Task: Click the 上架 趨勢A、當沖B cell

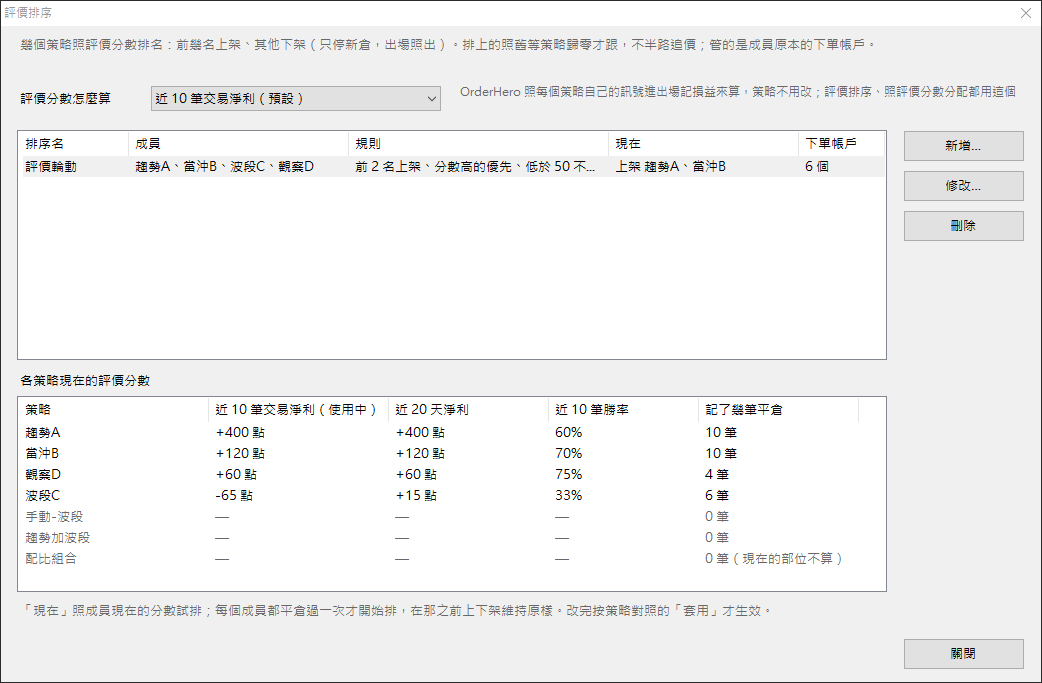Action: [x=671, y=167]
